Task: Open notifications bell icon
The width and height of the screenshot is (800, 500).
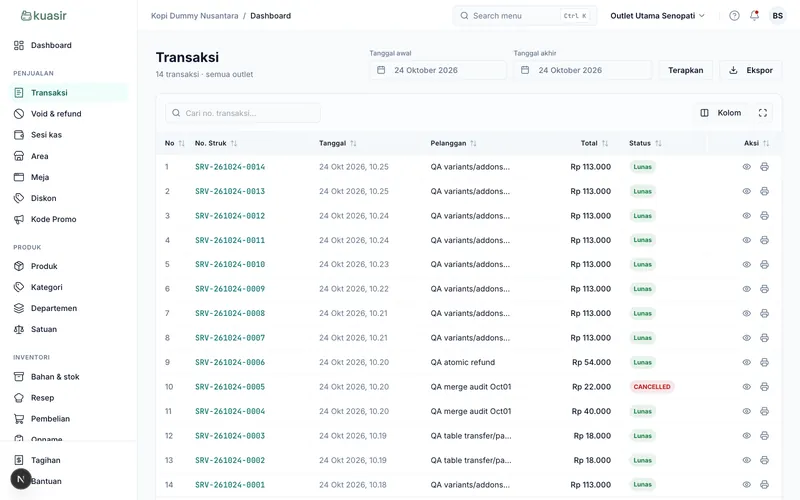Action: (754, 15)
